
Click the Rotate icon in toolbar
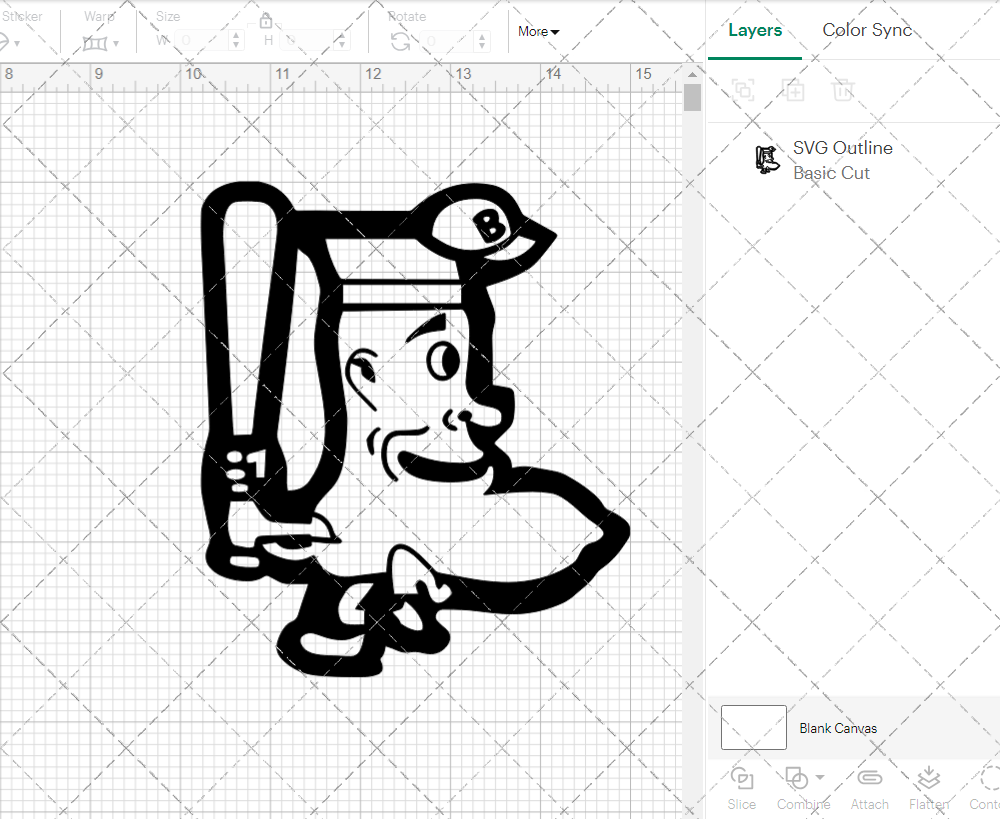pos(400,41)
